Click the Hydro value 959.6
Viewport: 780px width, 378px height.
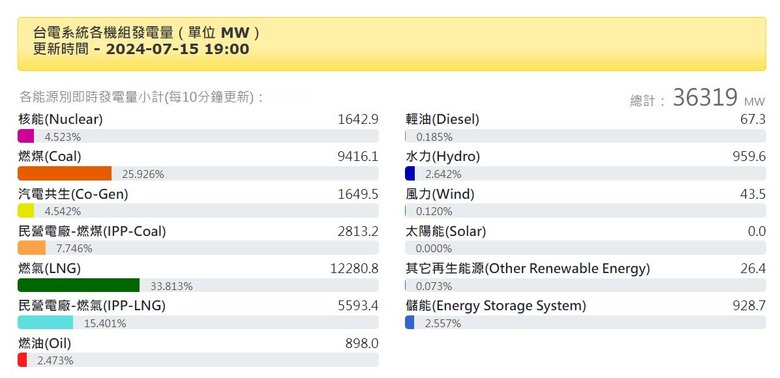click(749, 157)
